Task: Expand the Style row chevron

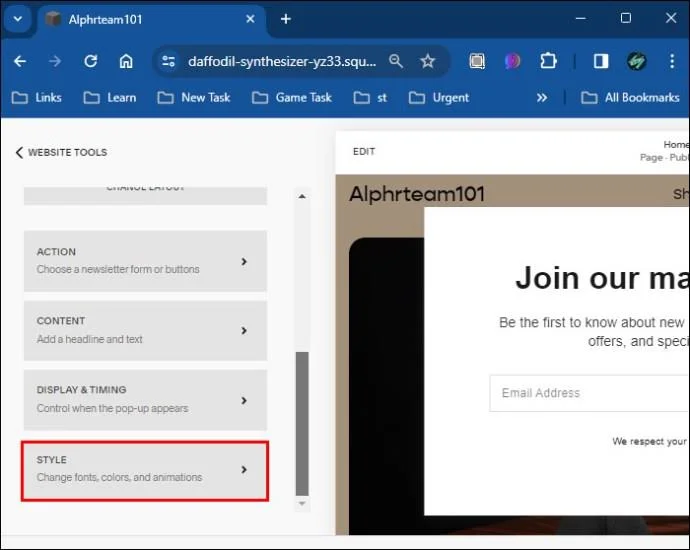Action: (x=244, y=469)
